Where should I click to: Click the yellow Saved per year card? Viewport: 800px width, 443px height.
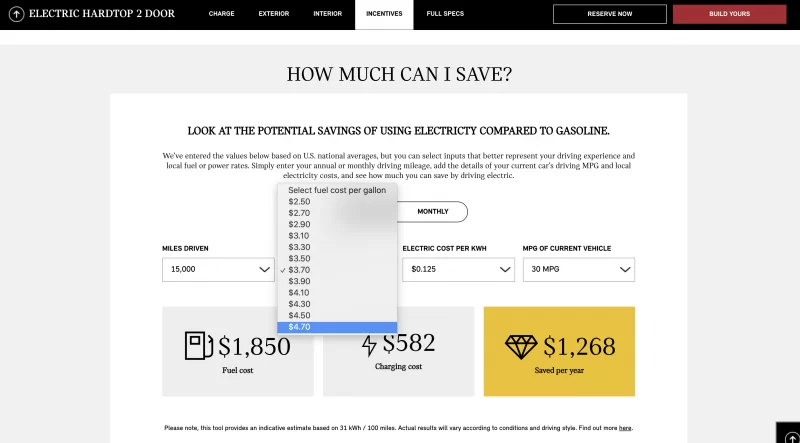559,351
